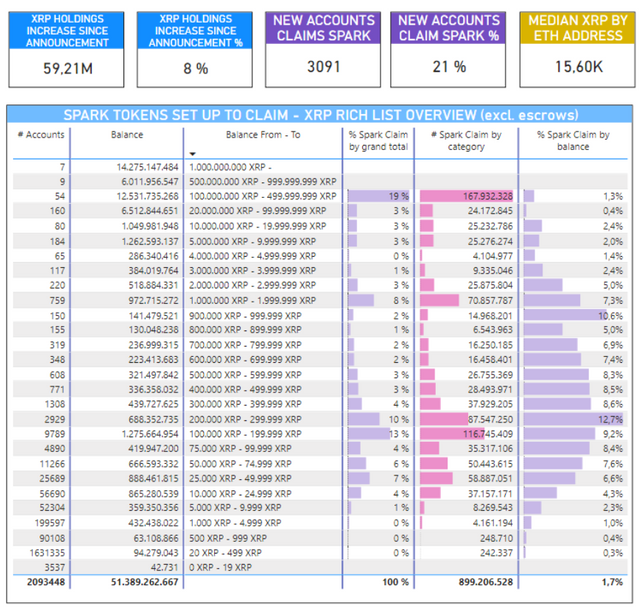The image size is (640, 609).
Task: Select the 9,2% claim by balance value
Action: (613, 434)
